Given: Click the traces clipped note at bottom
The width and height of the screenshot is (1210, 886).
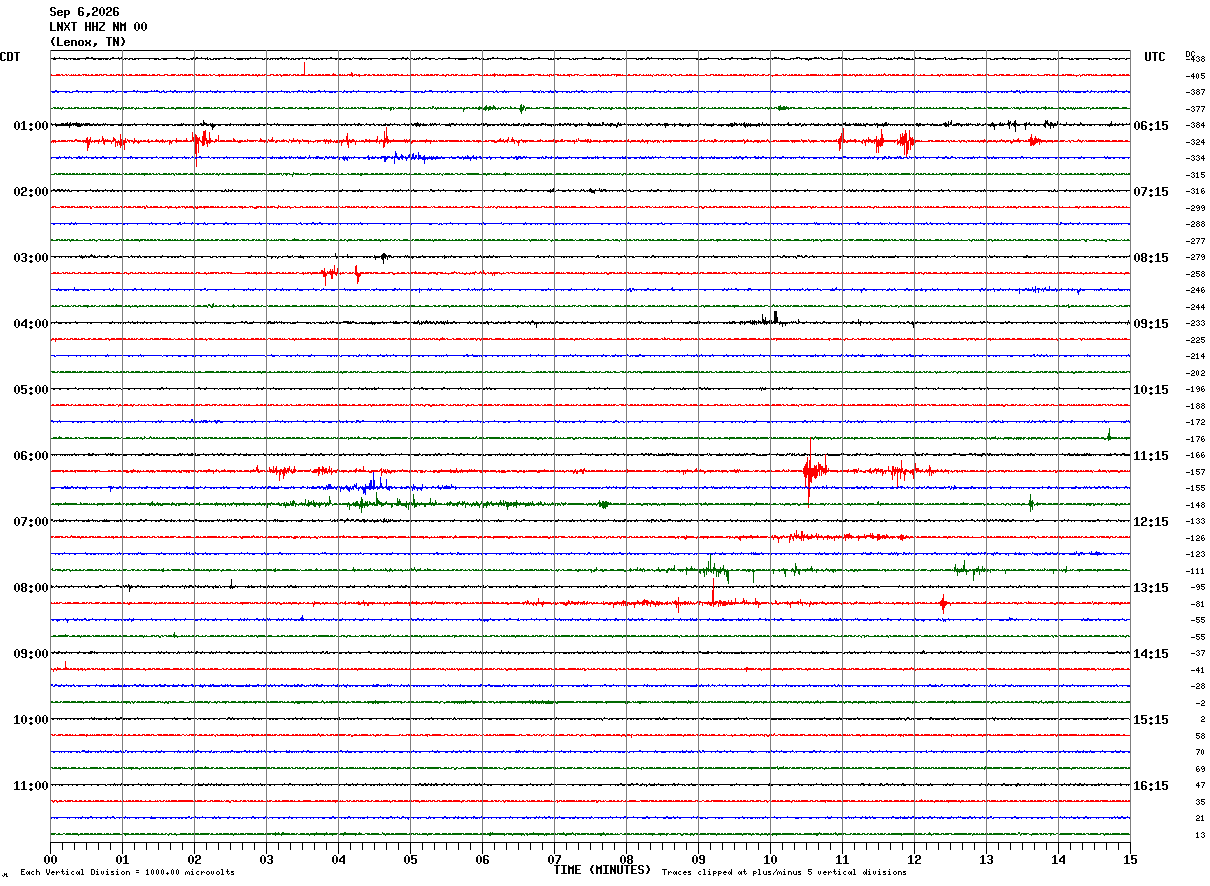Looking at the screenshot, I should [x=784, y=872].
